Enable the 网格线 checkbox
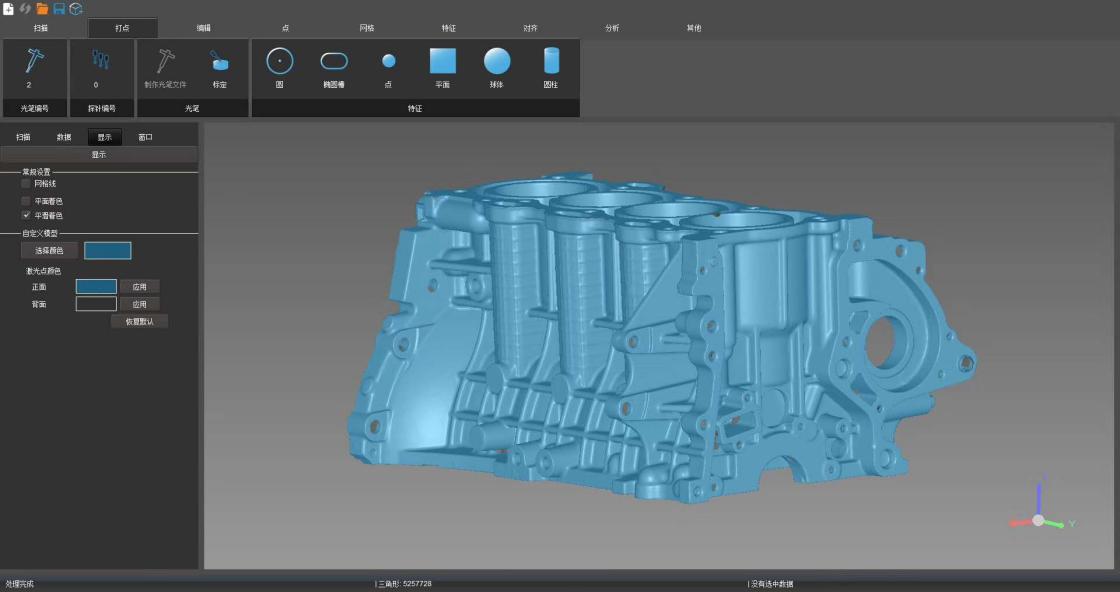The image size is (1120, 592). pos(26,184)
